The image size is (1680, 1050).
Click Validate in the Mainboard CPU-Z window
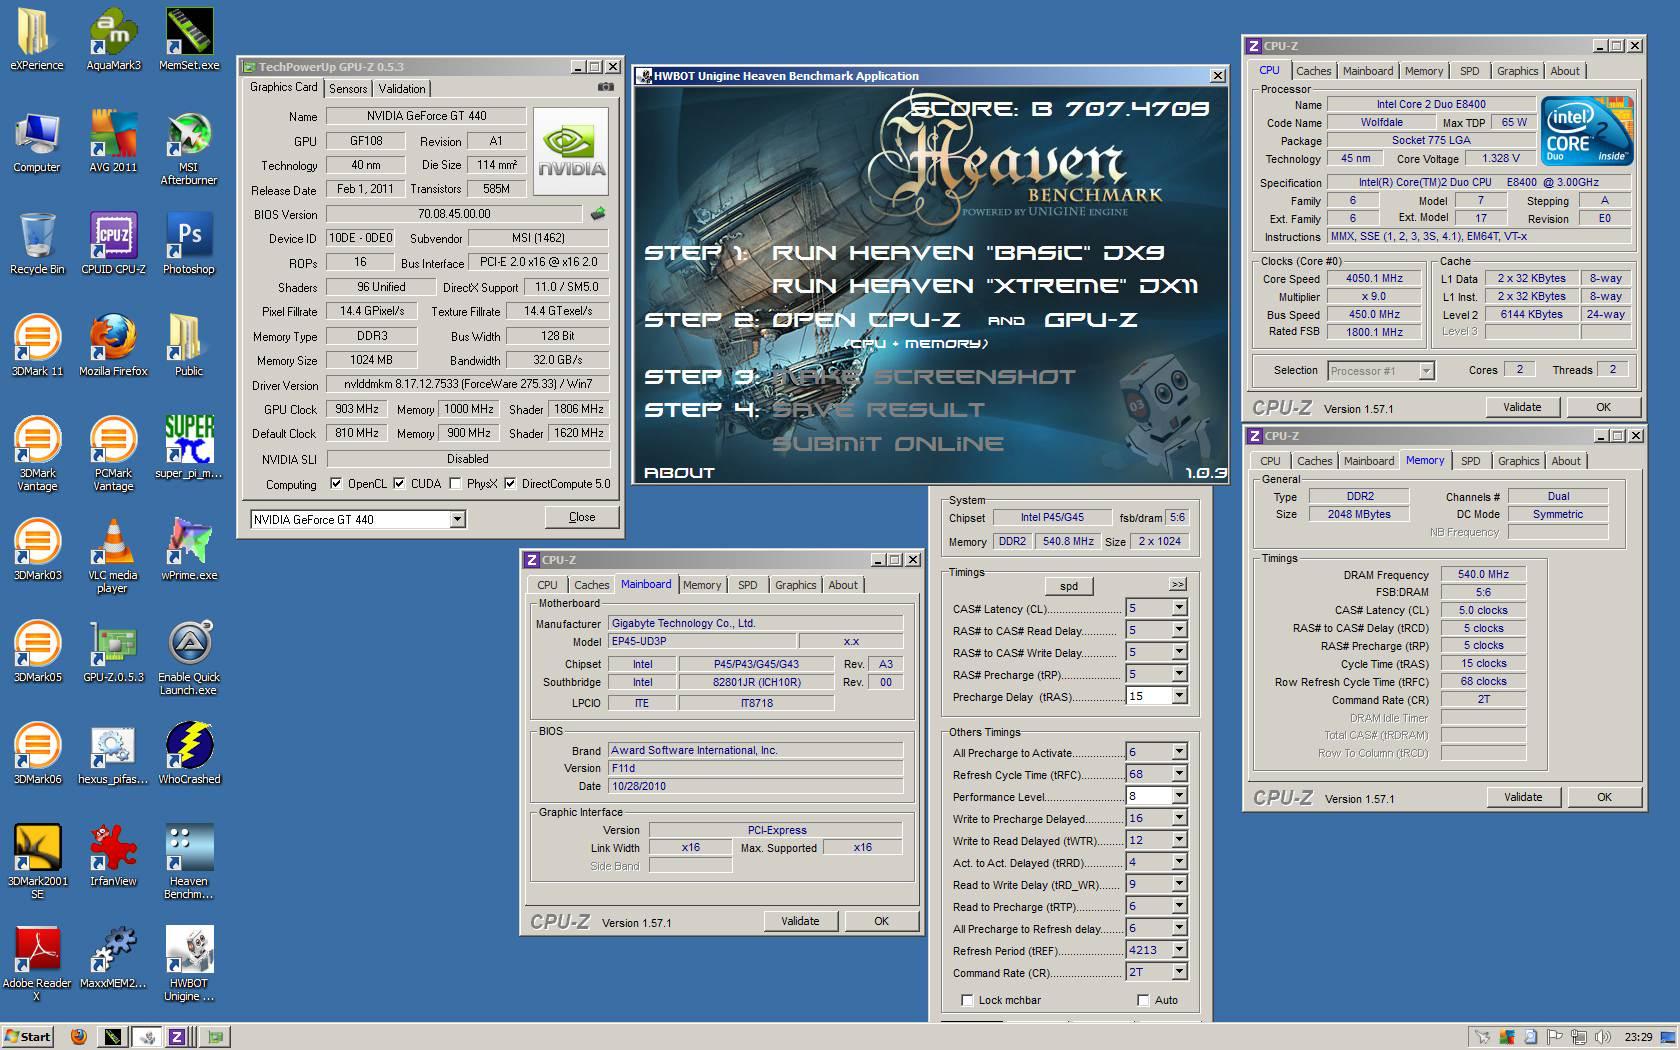click(800, 921)
